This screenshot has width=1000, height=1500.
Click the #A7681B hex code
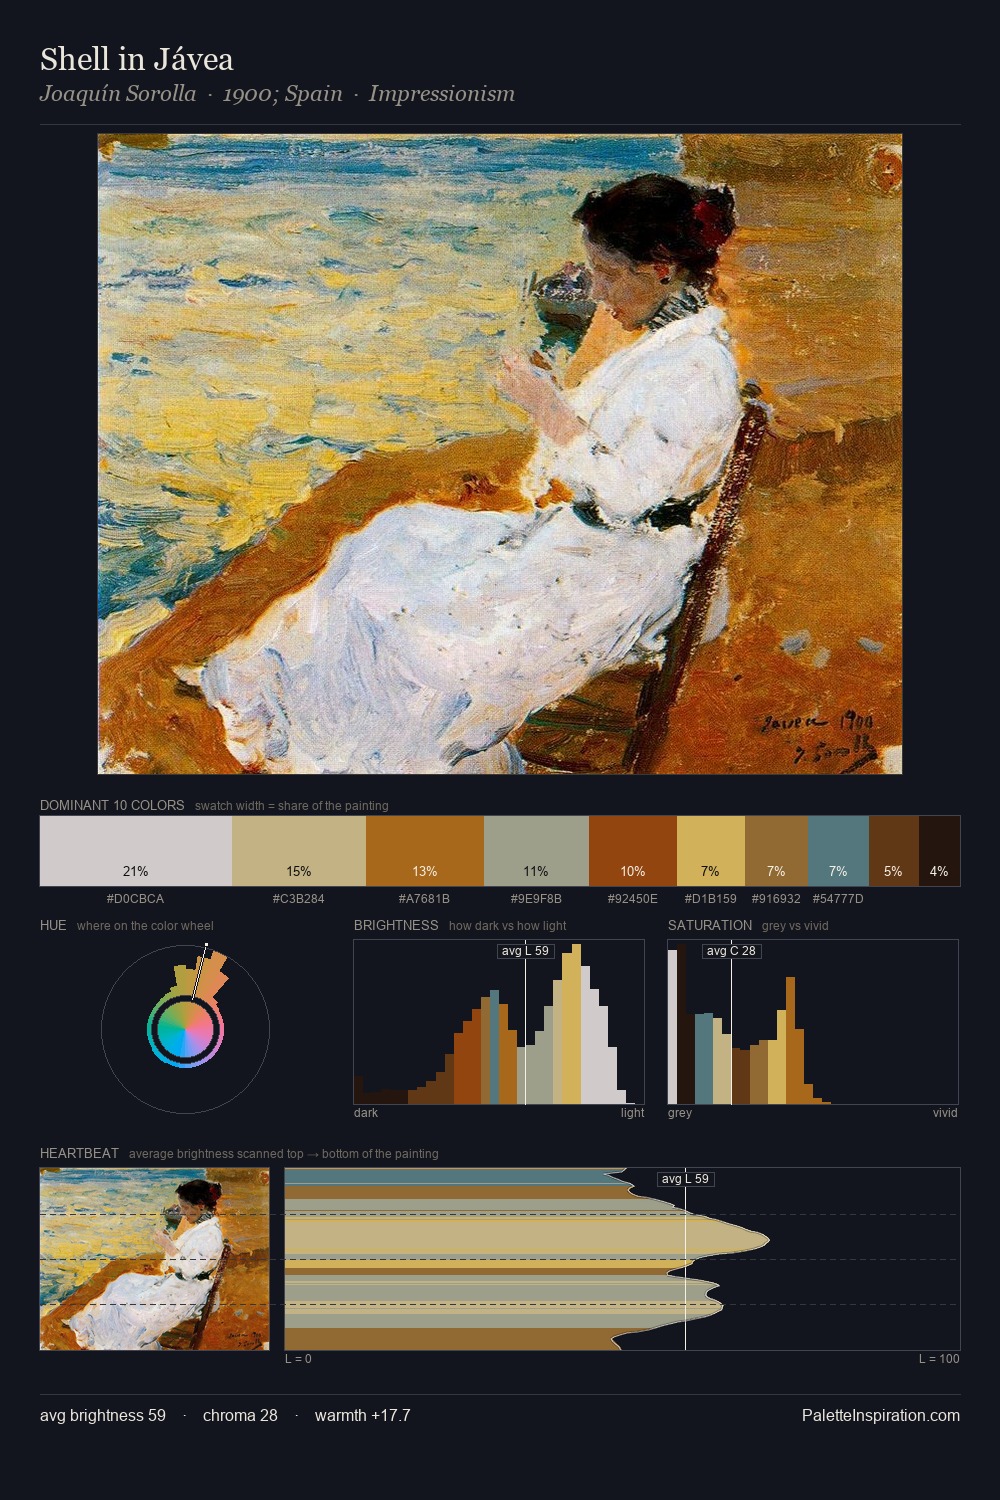coord(425,899)
